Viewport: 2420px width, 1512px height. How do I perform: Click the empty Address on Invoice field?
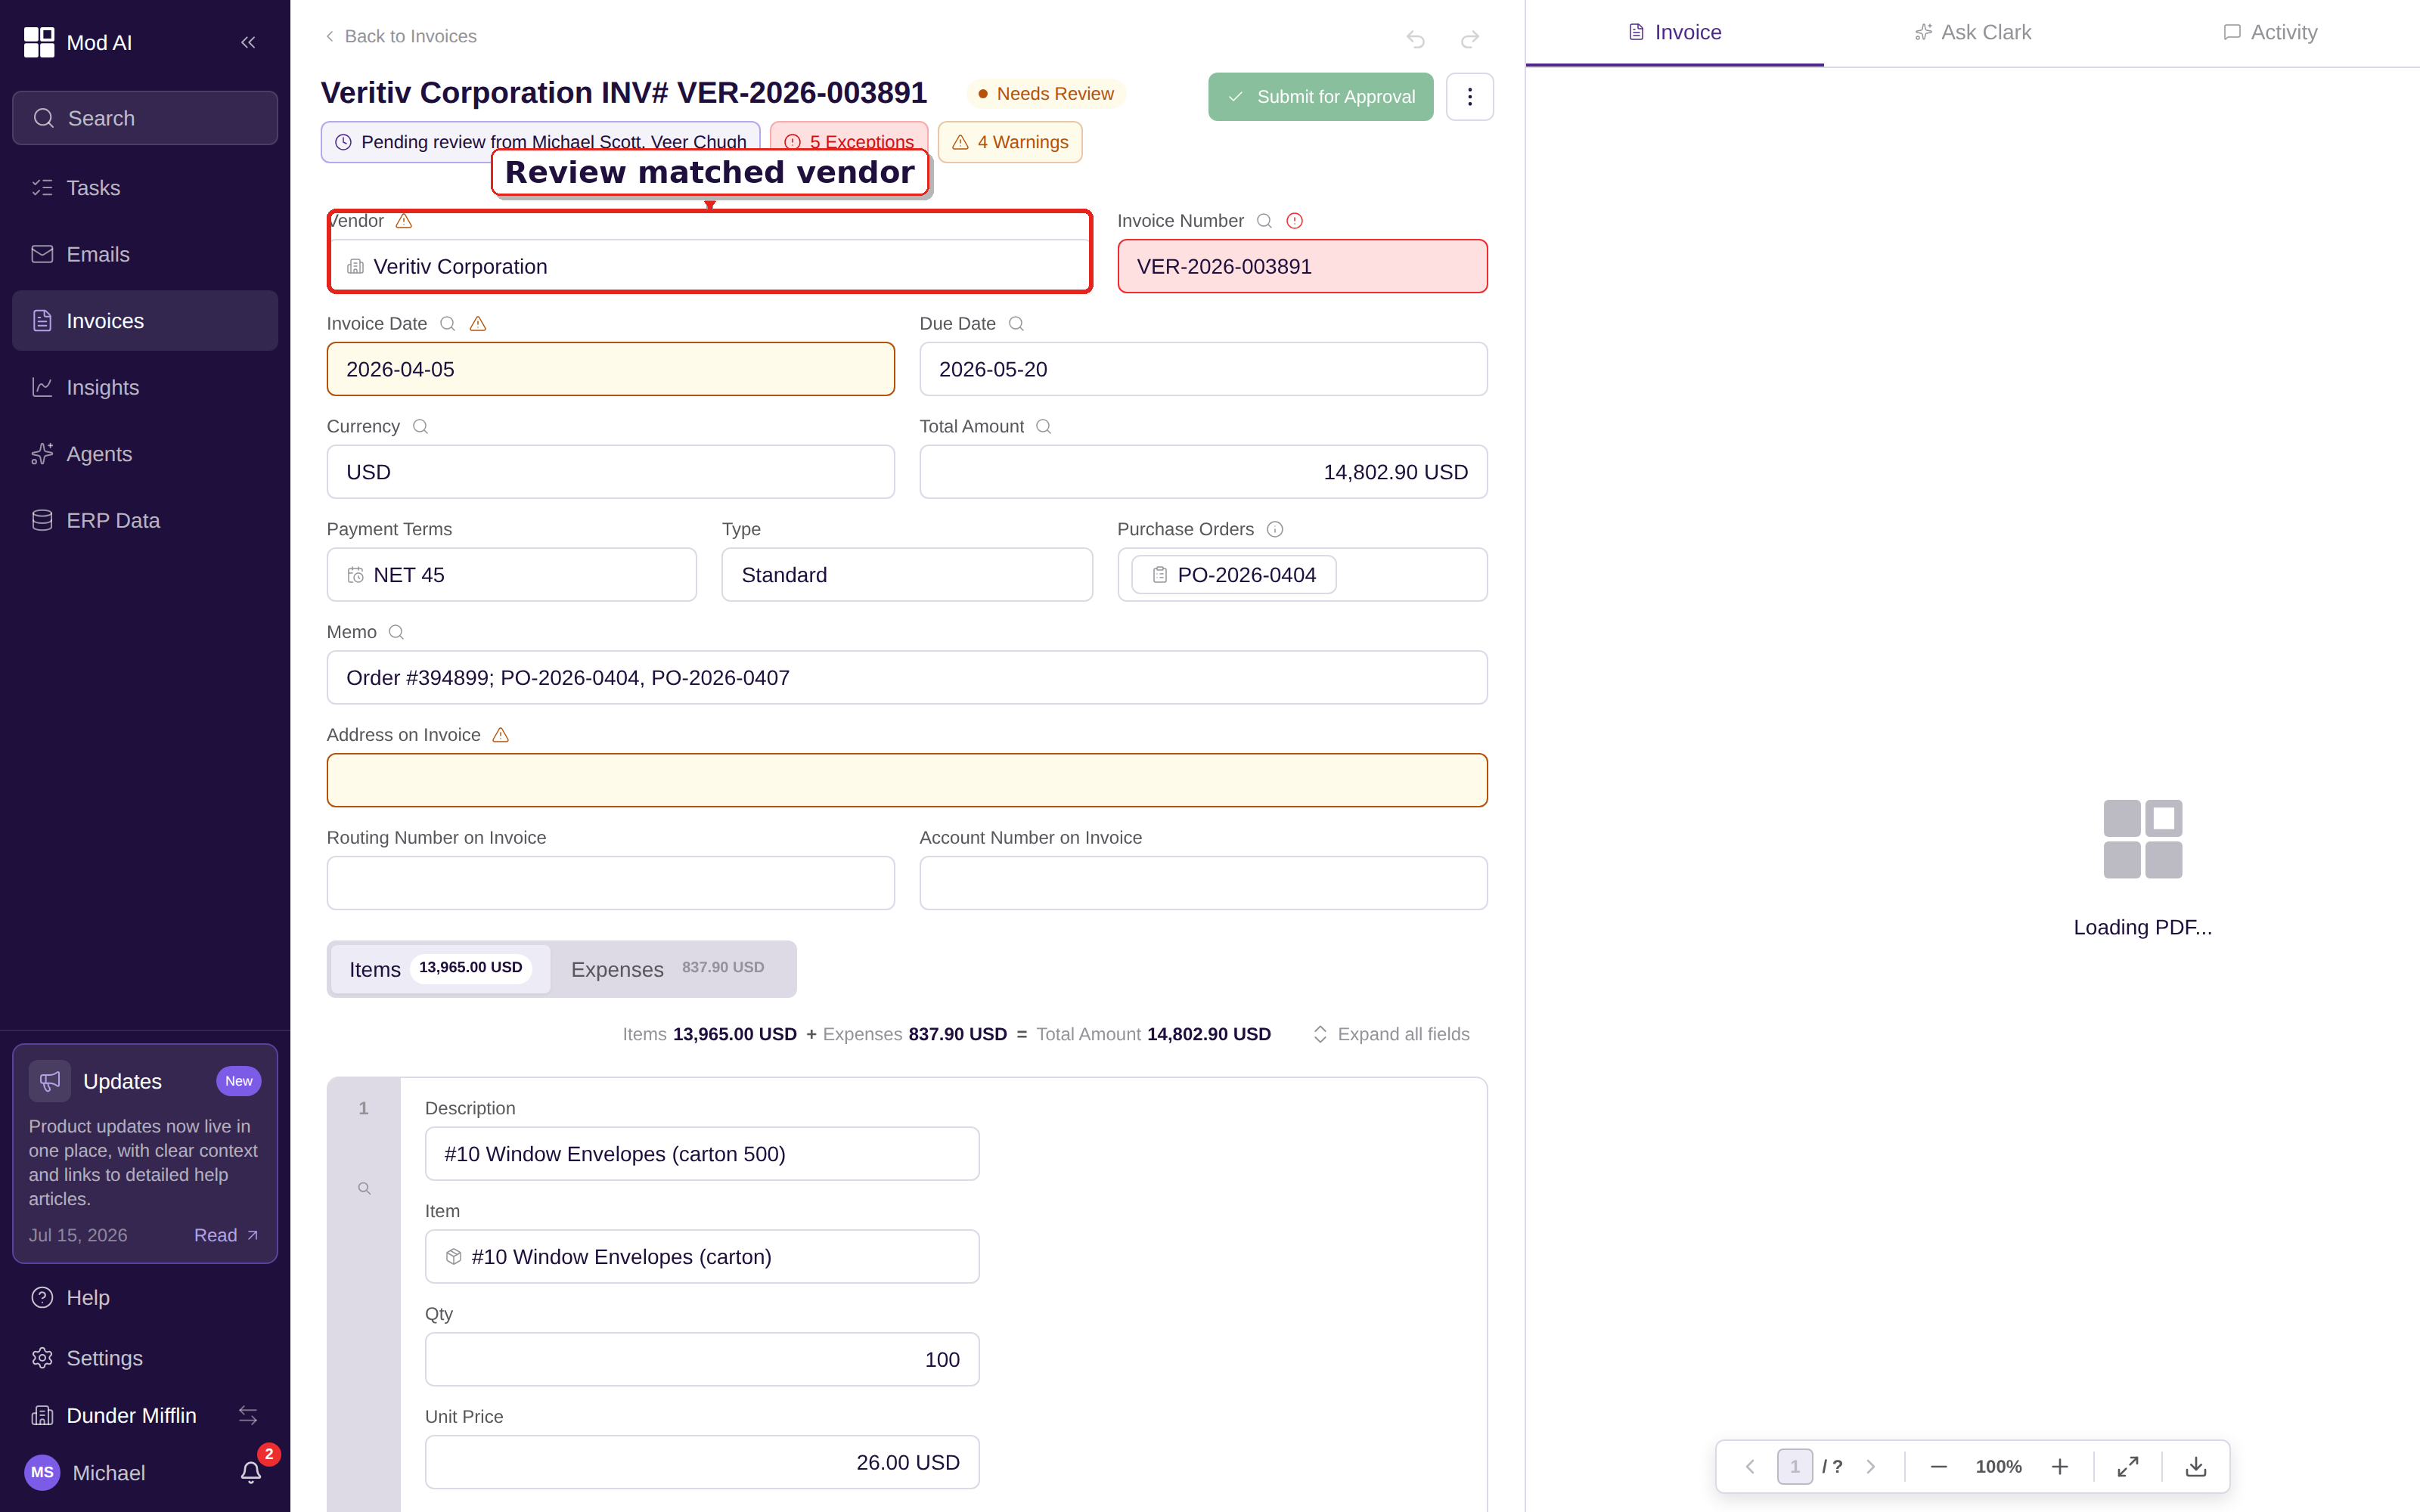point(907,780)
